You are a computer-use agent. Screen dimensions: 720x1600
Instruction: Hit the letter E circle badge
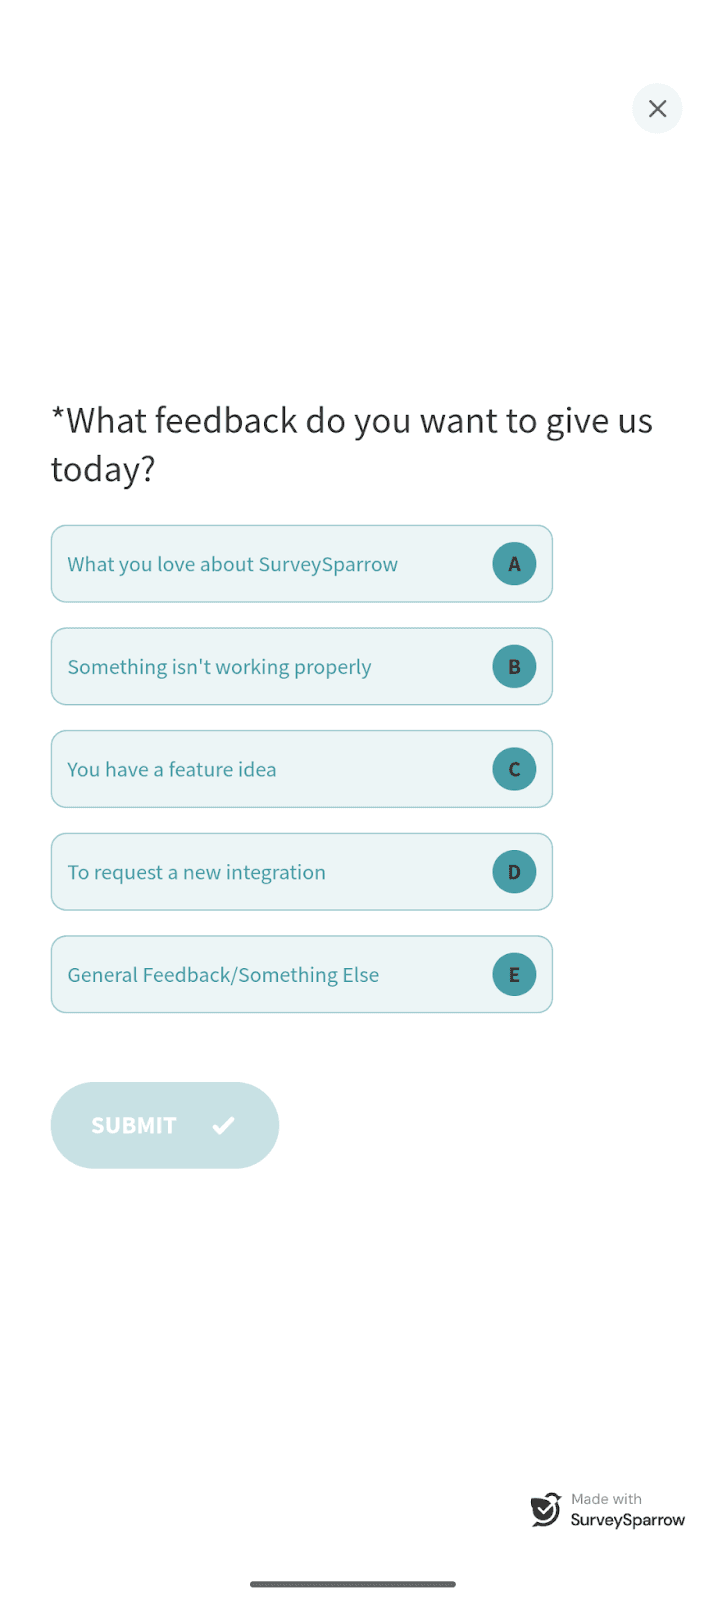(x=514, y=975)
